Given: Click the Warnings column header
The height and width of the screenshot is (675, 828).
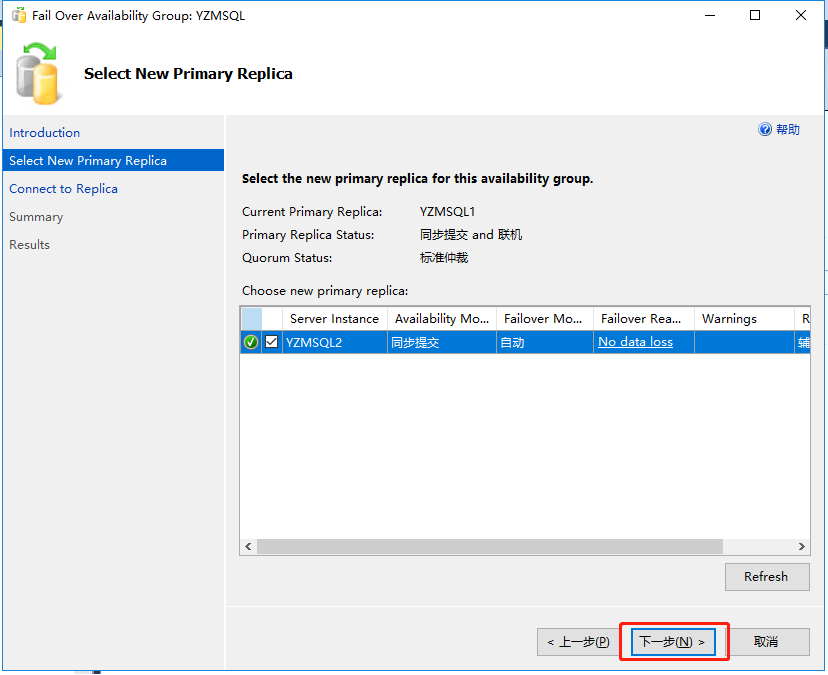Looking at the screenshot, I should (x=729, y=319).
